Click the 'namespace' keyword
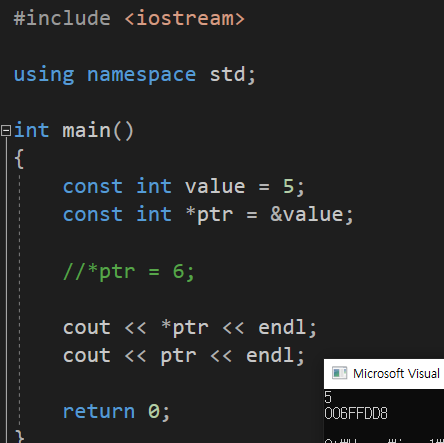 pos(142,75)
